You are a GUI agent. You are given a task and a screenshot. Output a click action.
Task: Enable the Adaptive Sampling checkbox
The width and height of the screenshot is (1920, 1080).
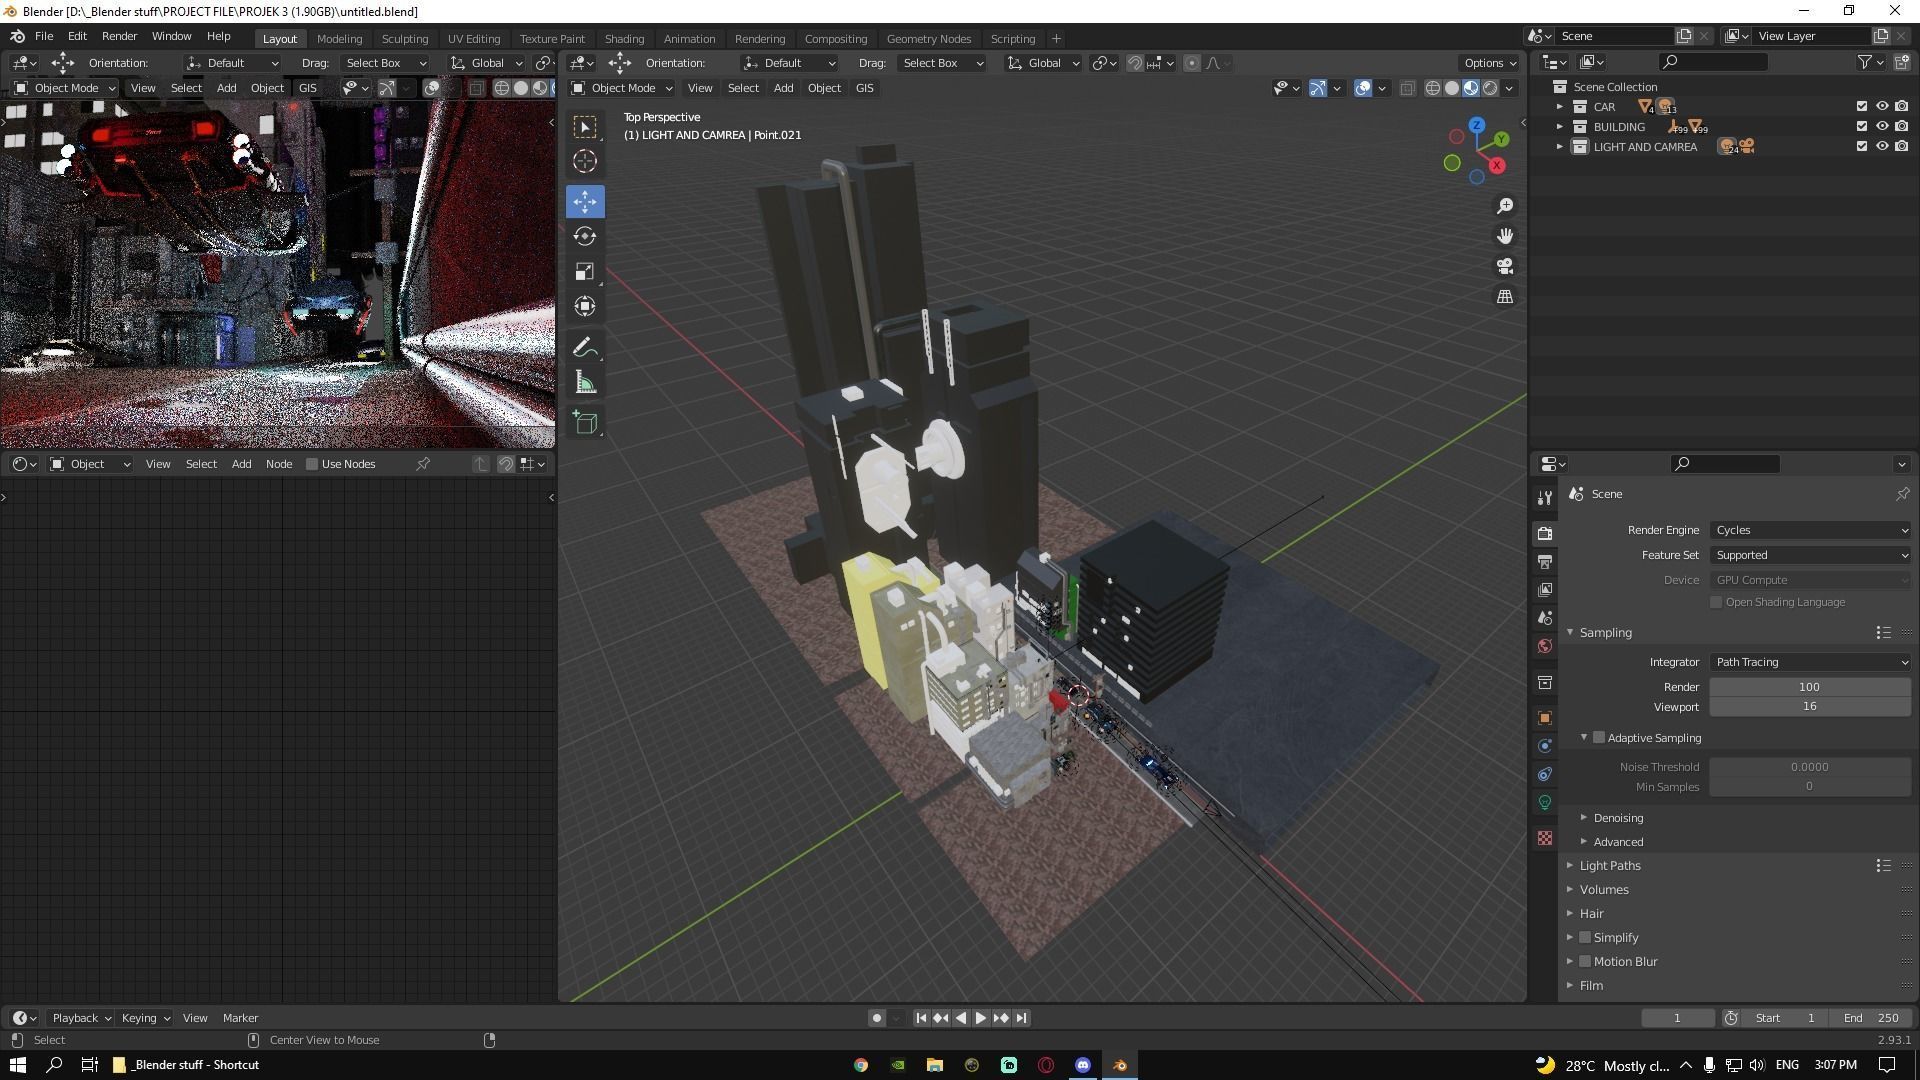click(1599, 738)
